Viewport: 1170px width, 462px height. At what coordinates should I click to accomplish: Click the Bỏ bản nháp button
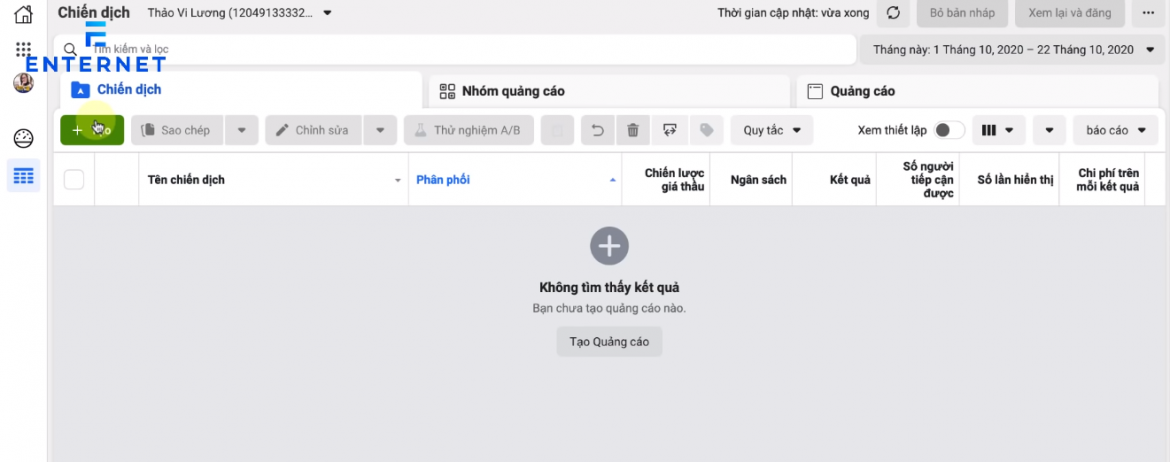click(x=963, y=13)
